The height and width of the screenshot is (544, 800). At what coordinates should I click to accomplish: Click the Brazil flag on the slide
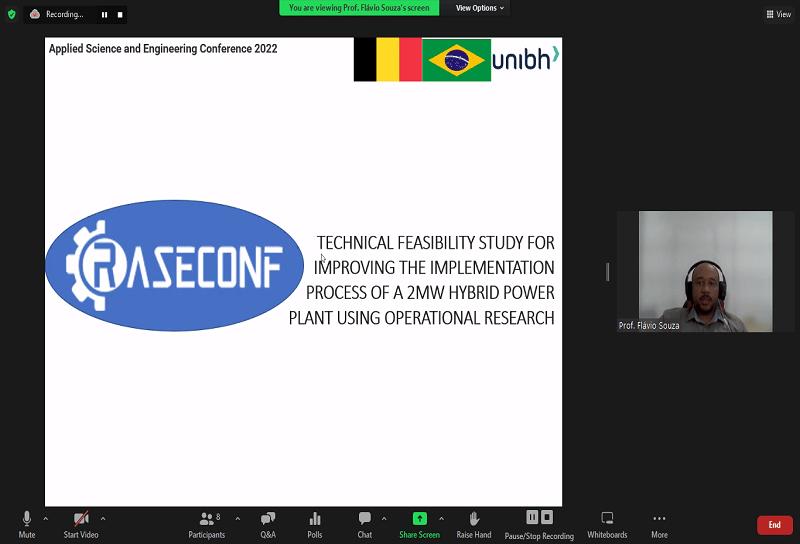click(x=457, y=60)
